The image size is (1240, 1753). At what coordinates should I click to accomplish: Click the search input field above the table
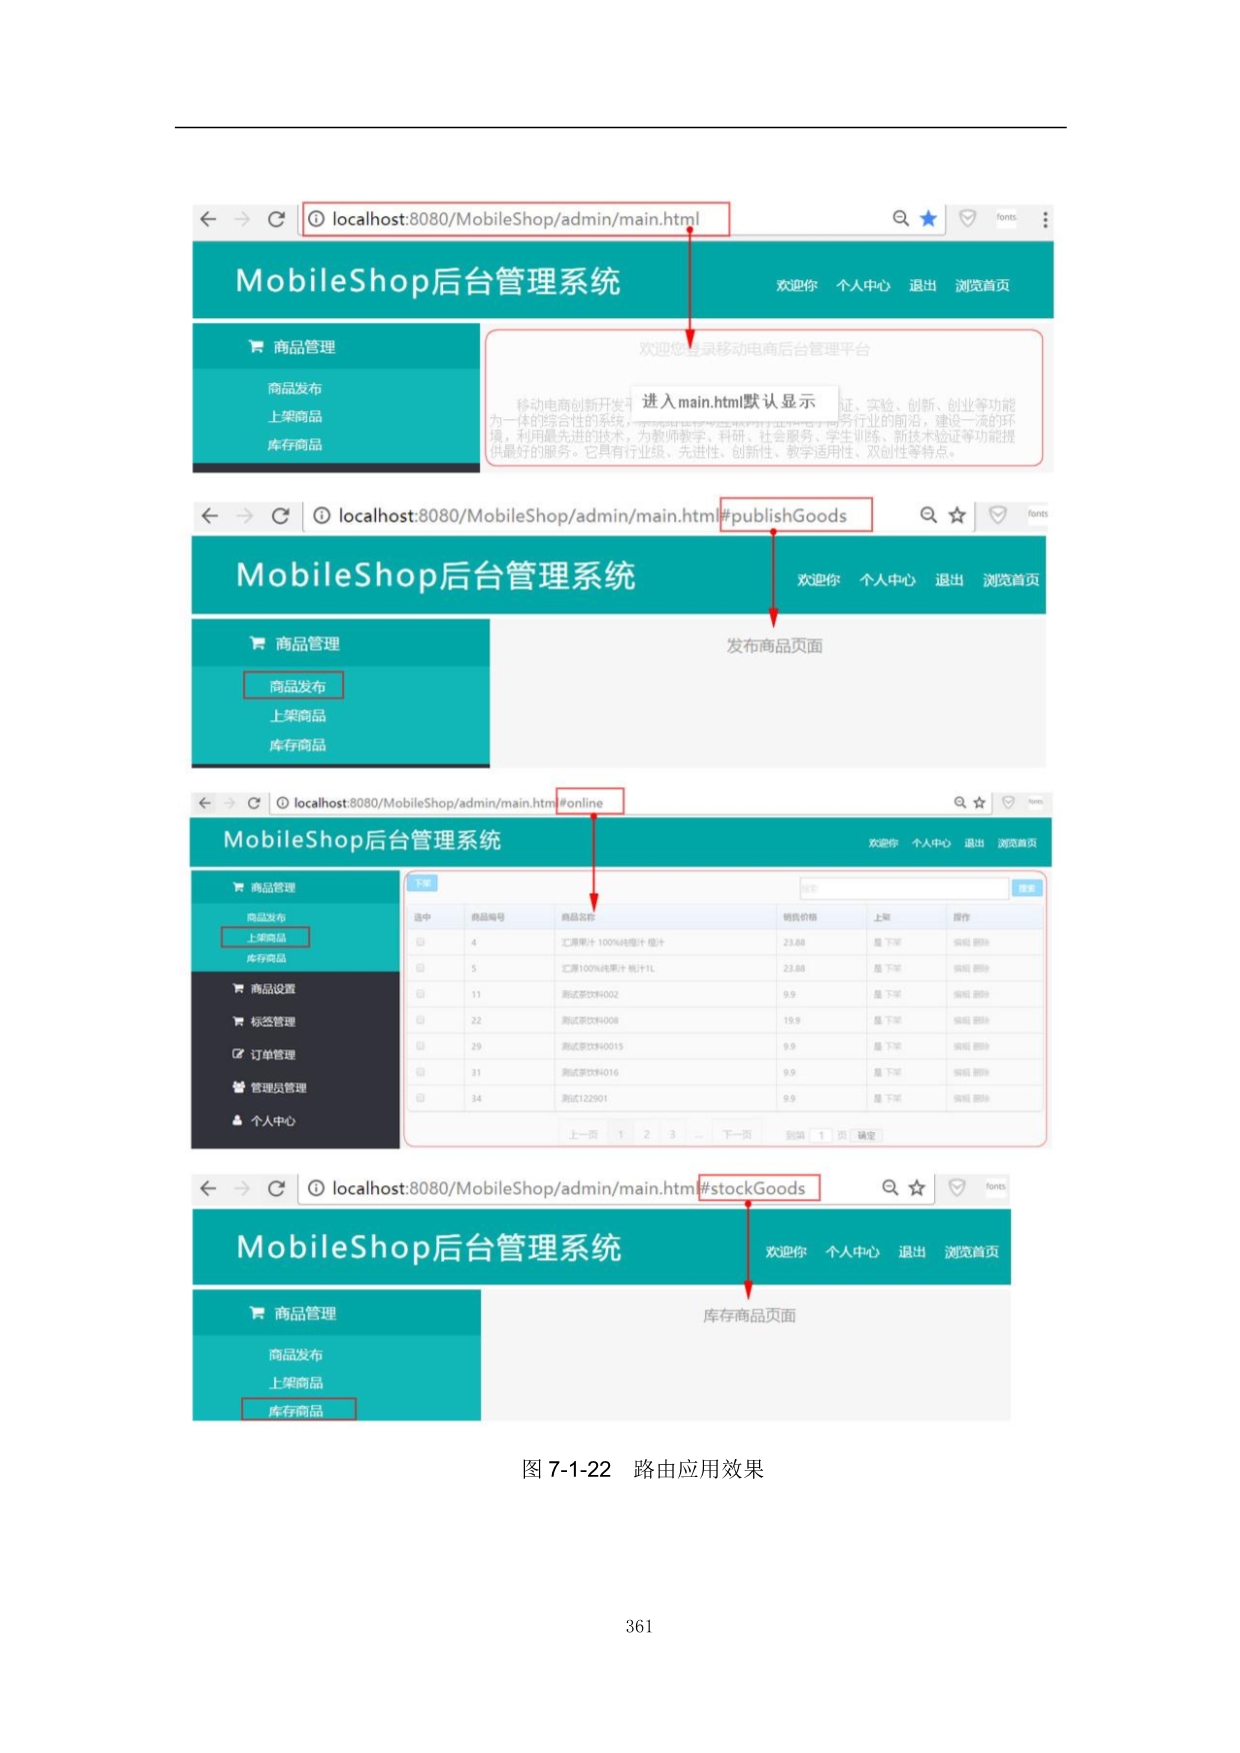click(902, 888)
